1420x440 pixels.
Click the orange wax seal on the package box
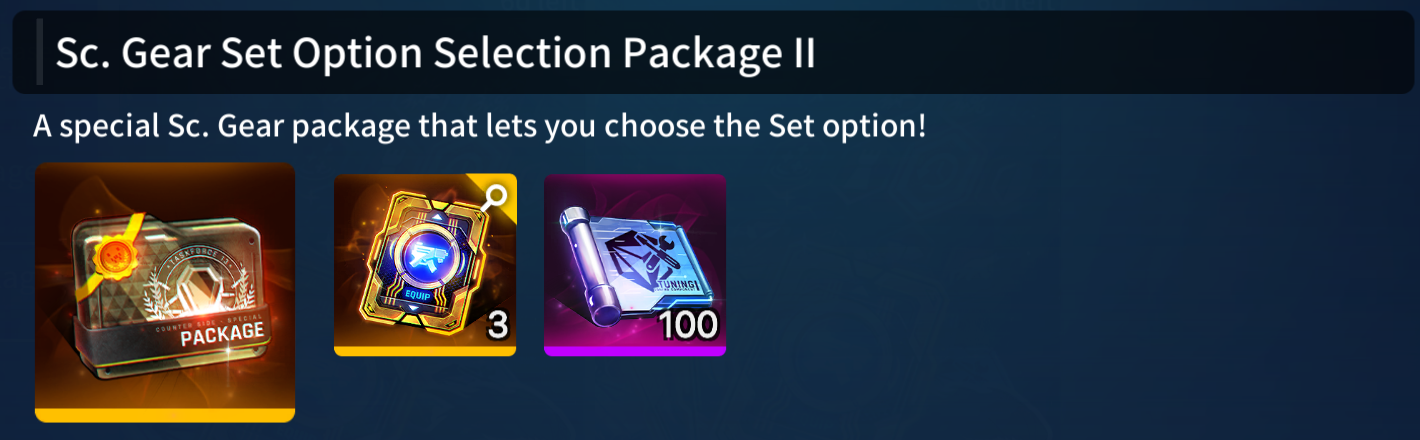[x=113, y=258]
